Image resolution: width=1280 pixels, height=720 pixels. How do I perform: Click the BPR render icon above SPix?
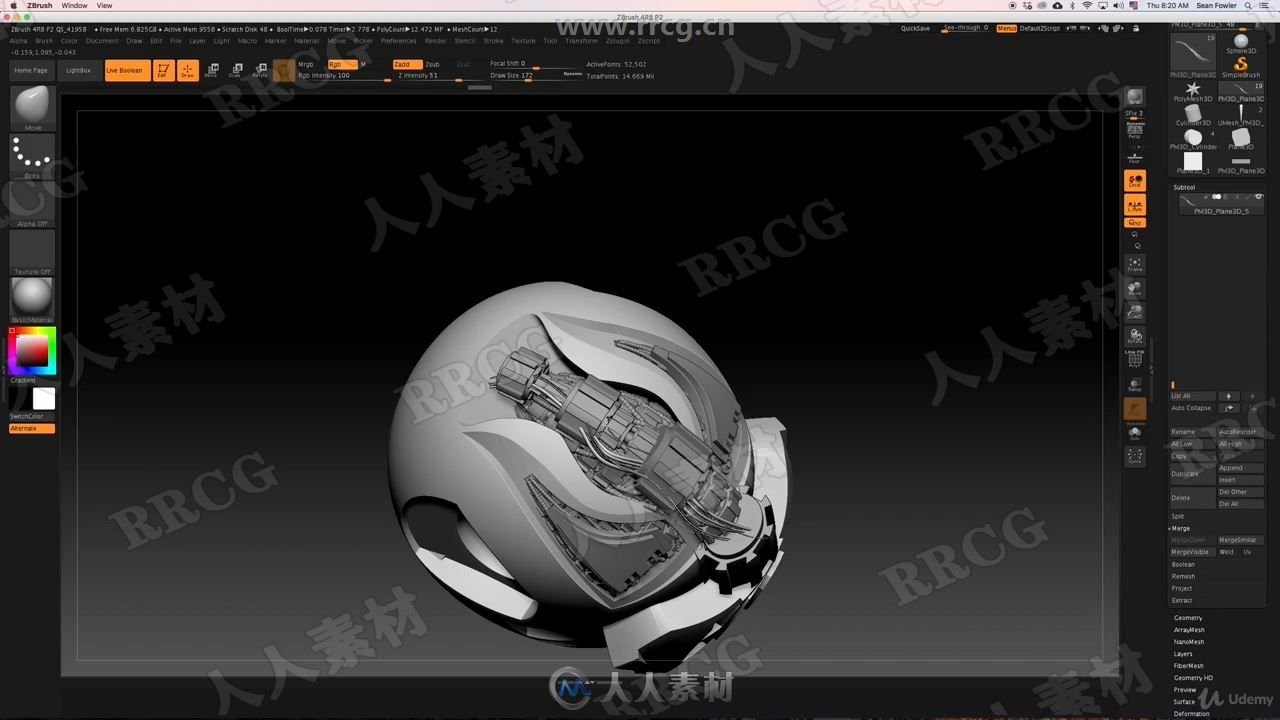pyautogui.click(x=1135, y=97)
